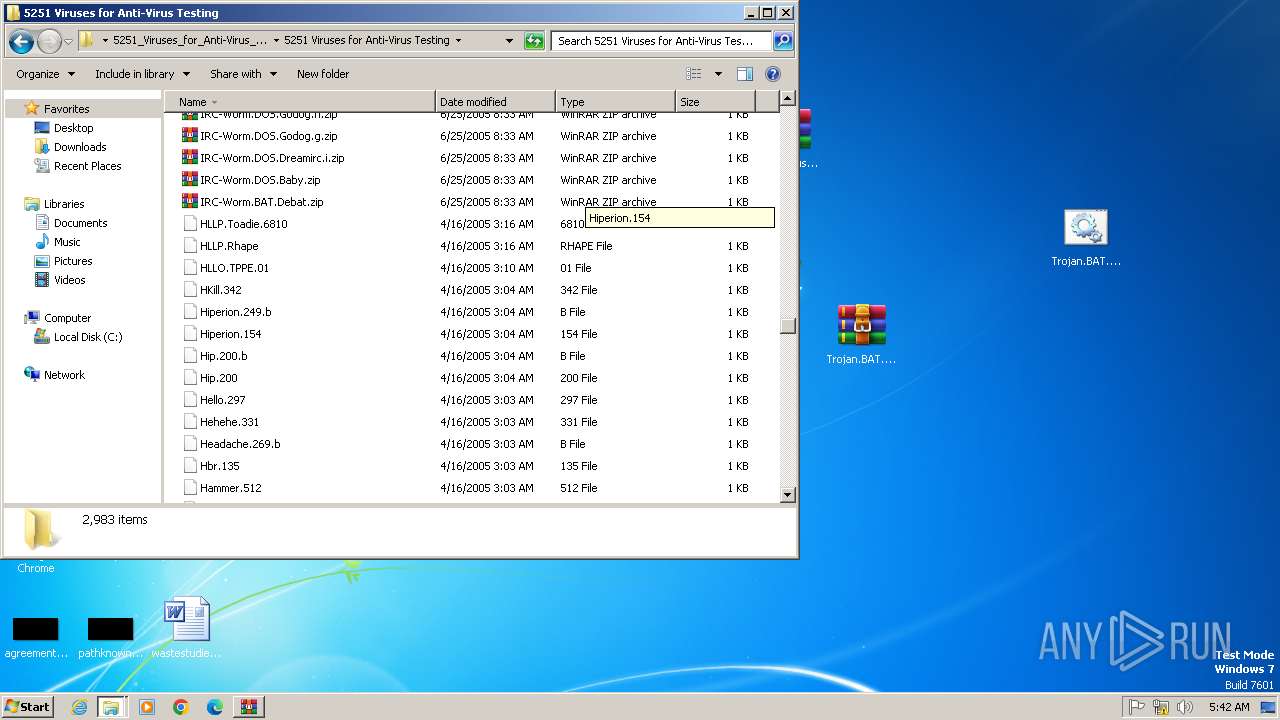Select Network in navigation pane
The image size is (1280, 720).
(x=64, y=375)
